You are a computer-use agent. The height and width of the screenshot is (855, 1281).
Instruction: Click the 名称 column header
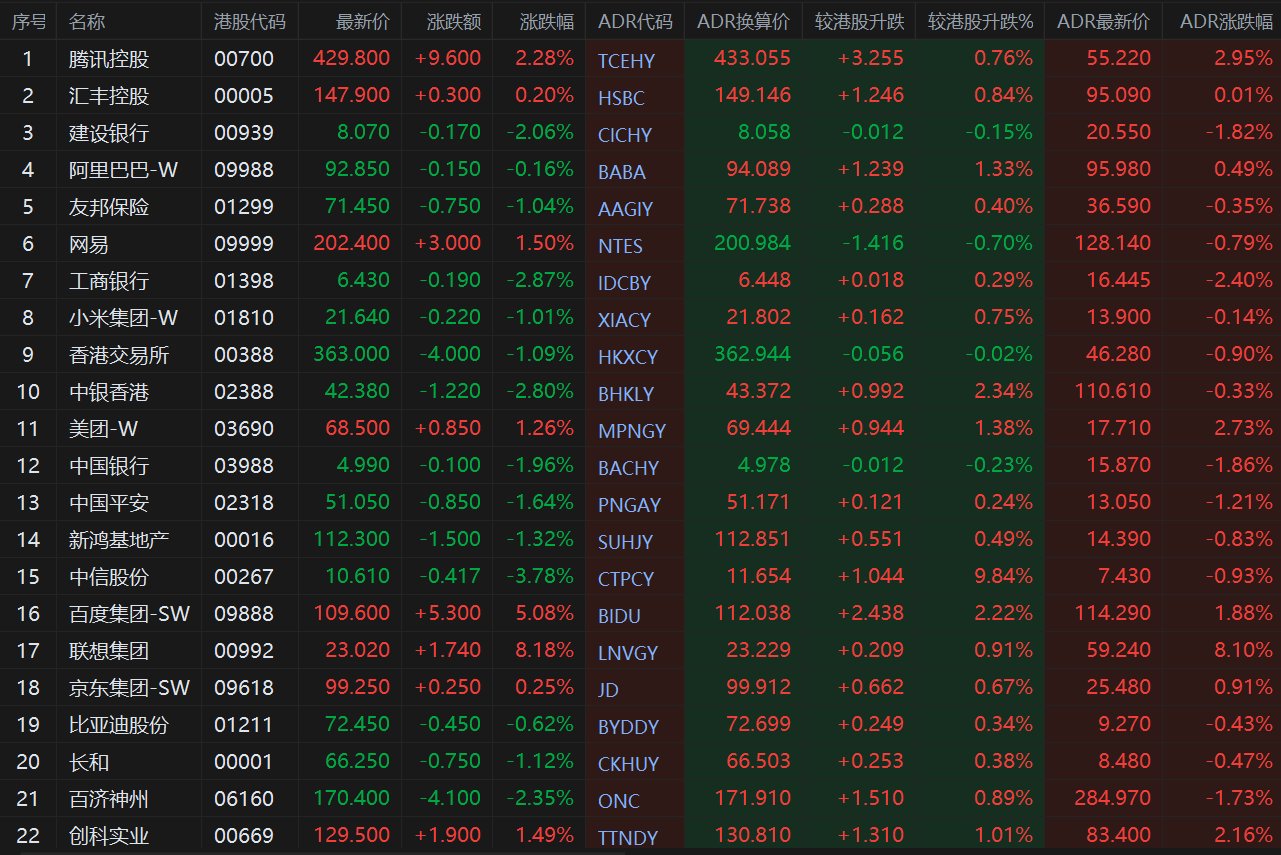pos(87,21)
